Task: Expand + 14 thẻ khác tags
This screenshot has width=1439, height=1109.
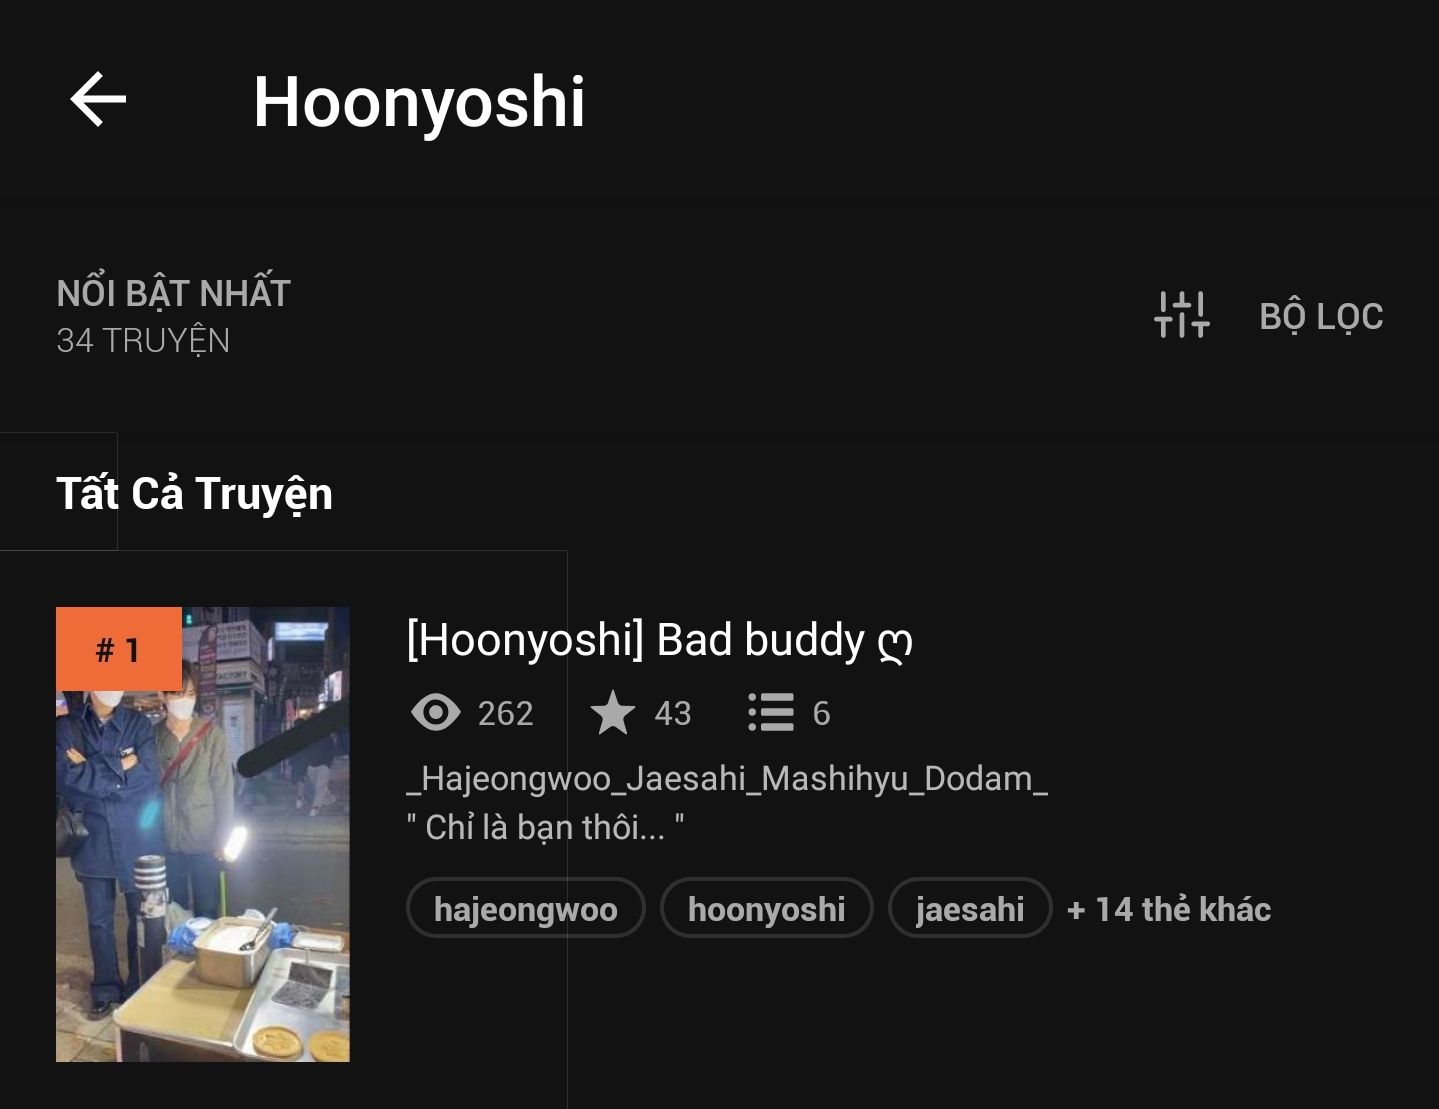Action: click(x=1169, y=909)
